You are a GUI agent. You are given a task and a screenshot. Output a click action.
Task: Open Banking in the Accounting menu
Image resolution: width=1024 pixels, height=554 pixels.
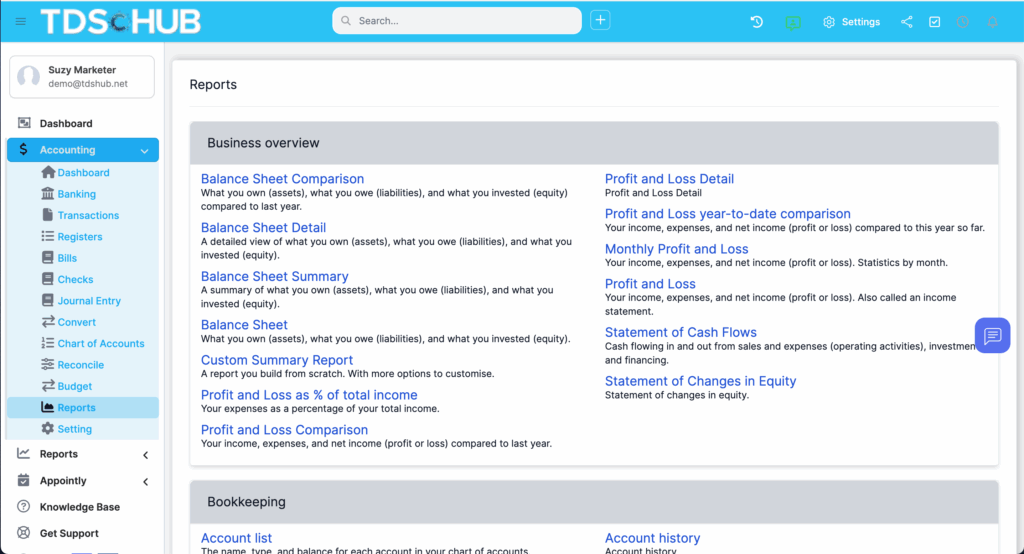point(76,194)
